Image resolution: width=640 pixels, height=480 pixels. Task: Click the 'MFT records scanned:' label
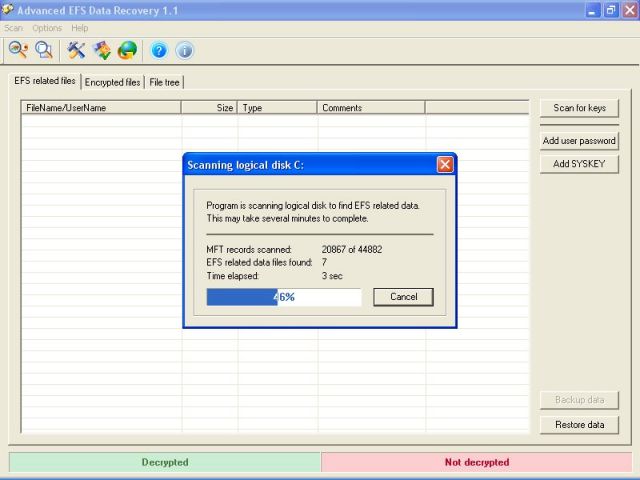coord(249,249)
